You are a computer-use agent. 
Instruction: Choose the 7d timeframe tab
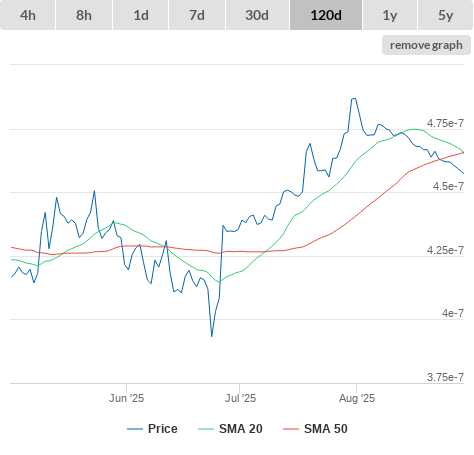[x=197, y=15]
